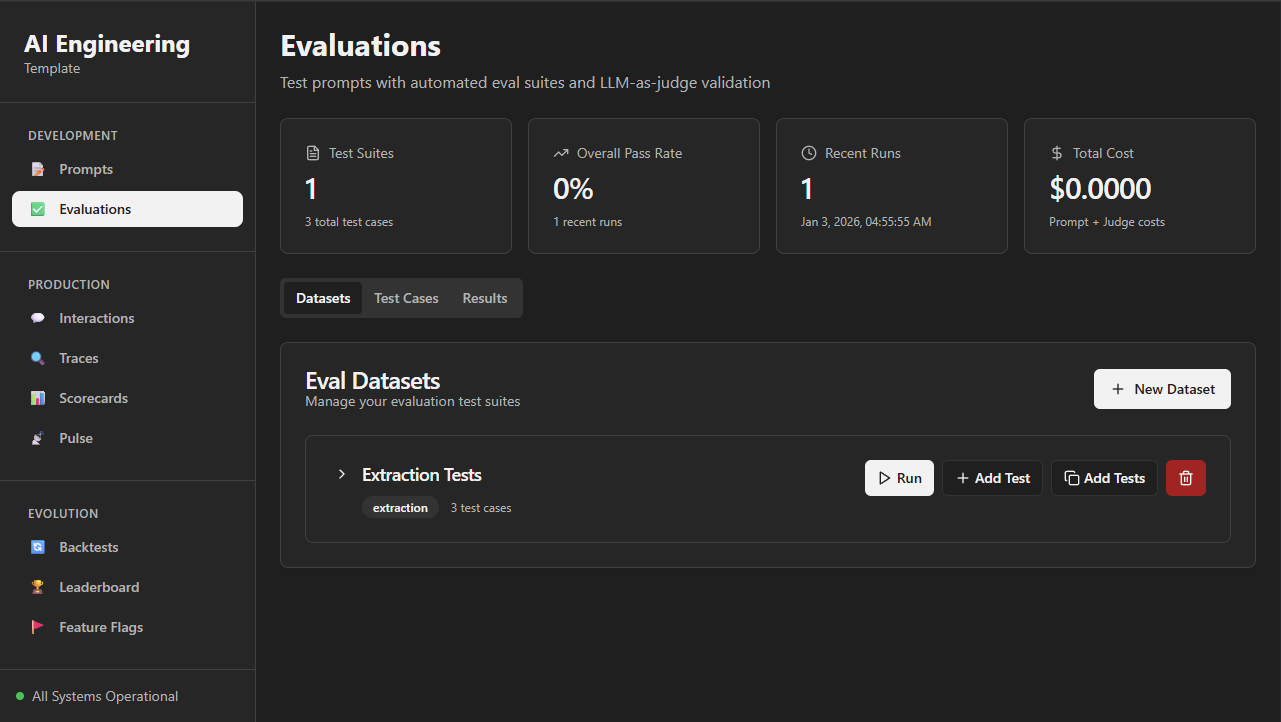This screenshot has width=1281, height=722.
Task: Expand the Extraction Tests dataset
Action: [x=341, y=474]
